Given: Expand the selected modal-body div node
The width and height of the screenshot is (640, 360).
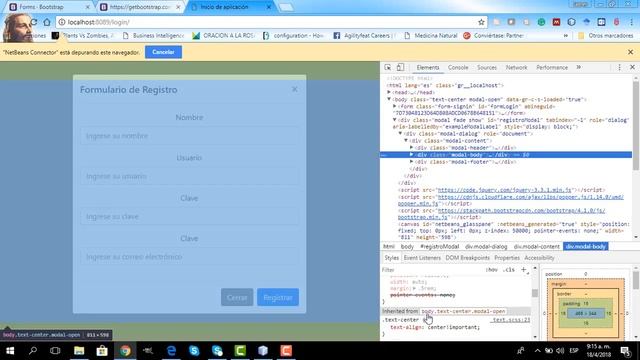Looking at the screenshot, I should [x=411, y=155].
